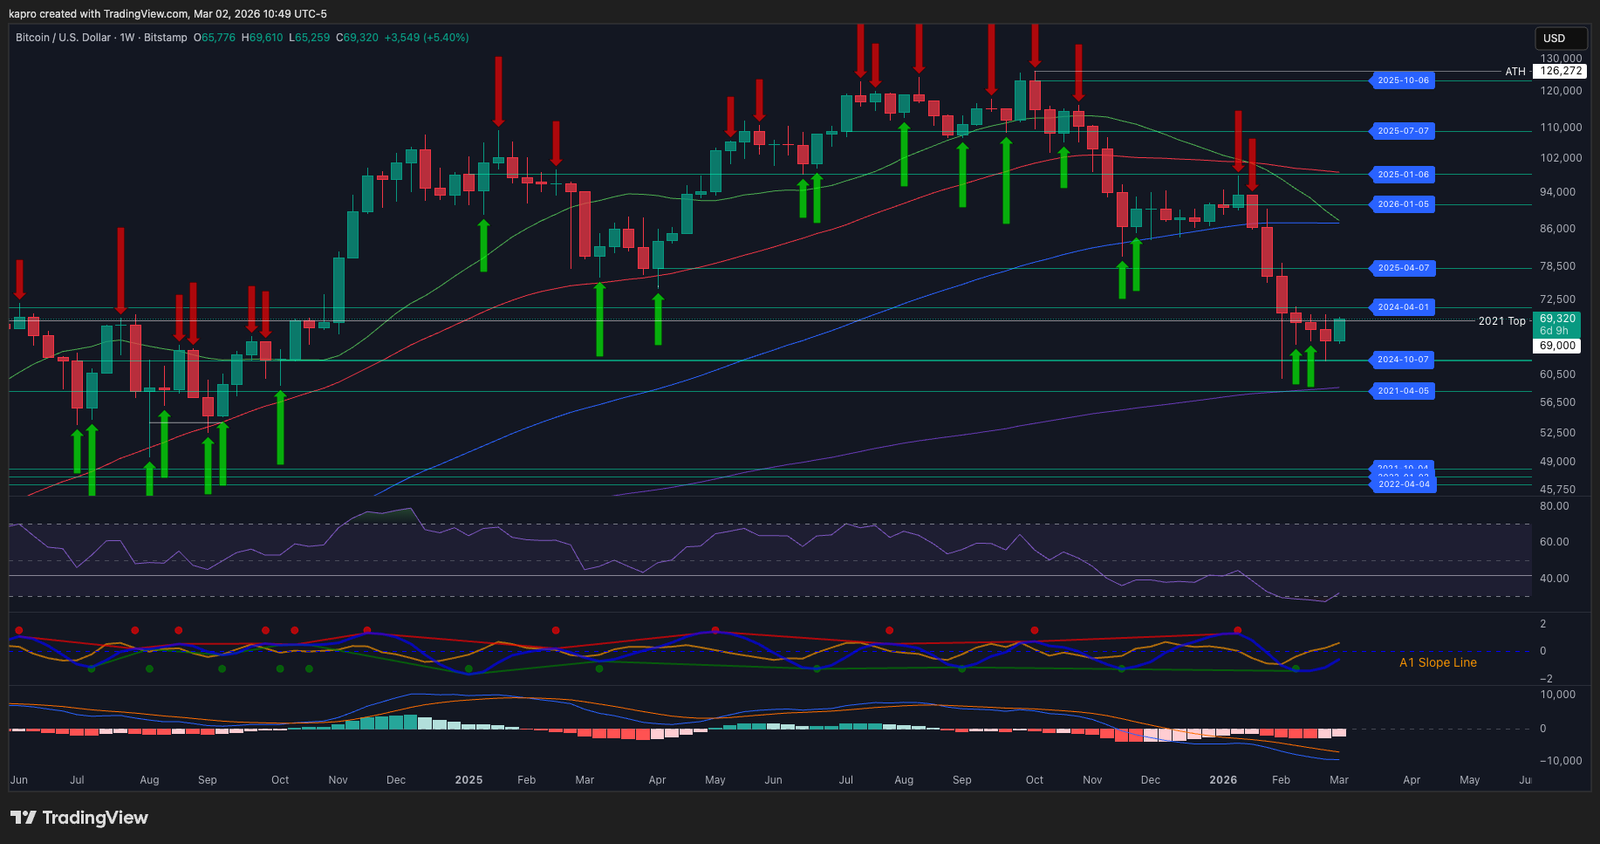1600x844 pixels.
Task: Click the latest green weekly candle
Action: [x=1339, y=330]
